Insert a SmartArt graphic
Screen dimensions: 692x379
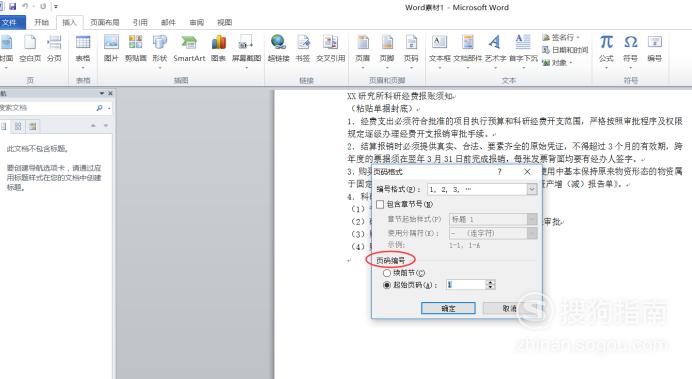point(189,49)
